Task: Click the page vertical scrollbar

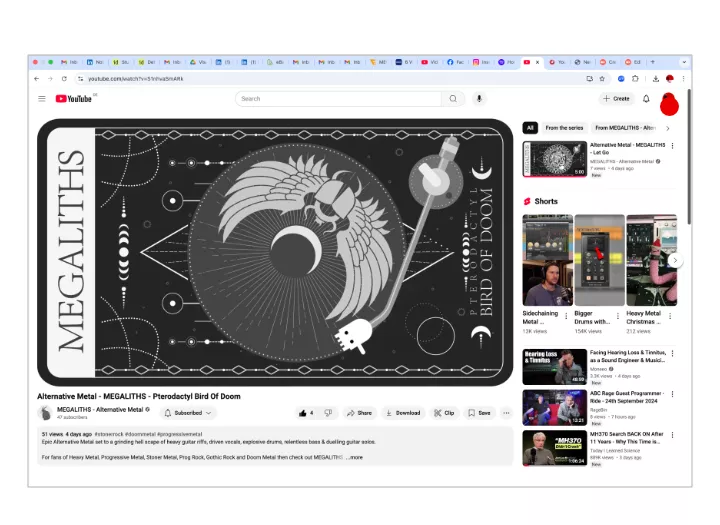Action: [689, 156]
